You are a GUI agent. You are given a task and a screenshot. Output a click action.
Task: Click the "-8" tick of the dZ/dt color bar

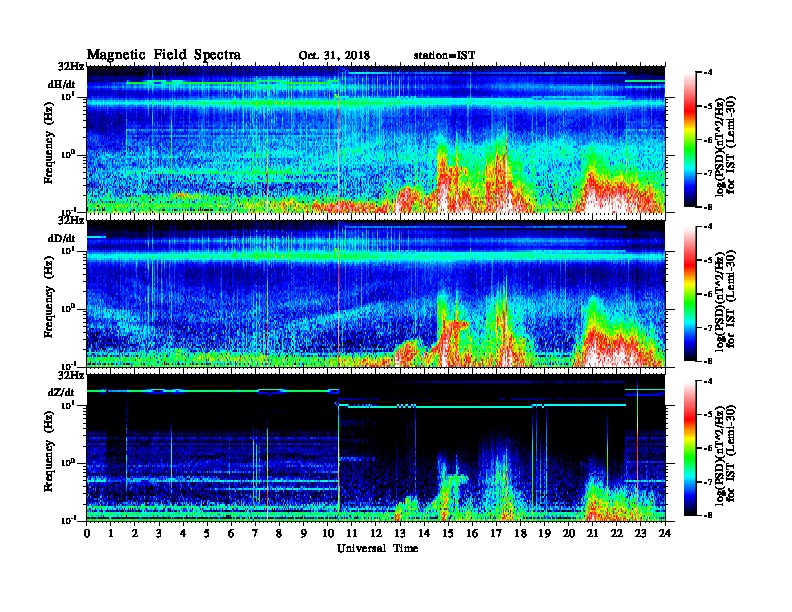pyautogui.click(x=709, y=515)
